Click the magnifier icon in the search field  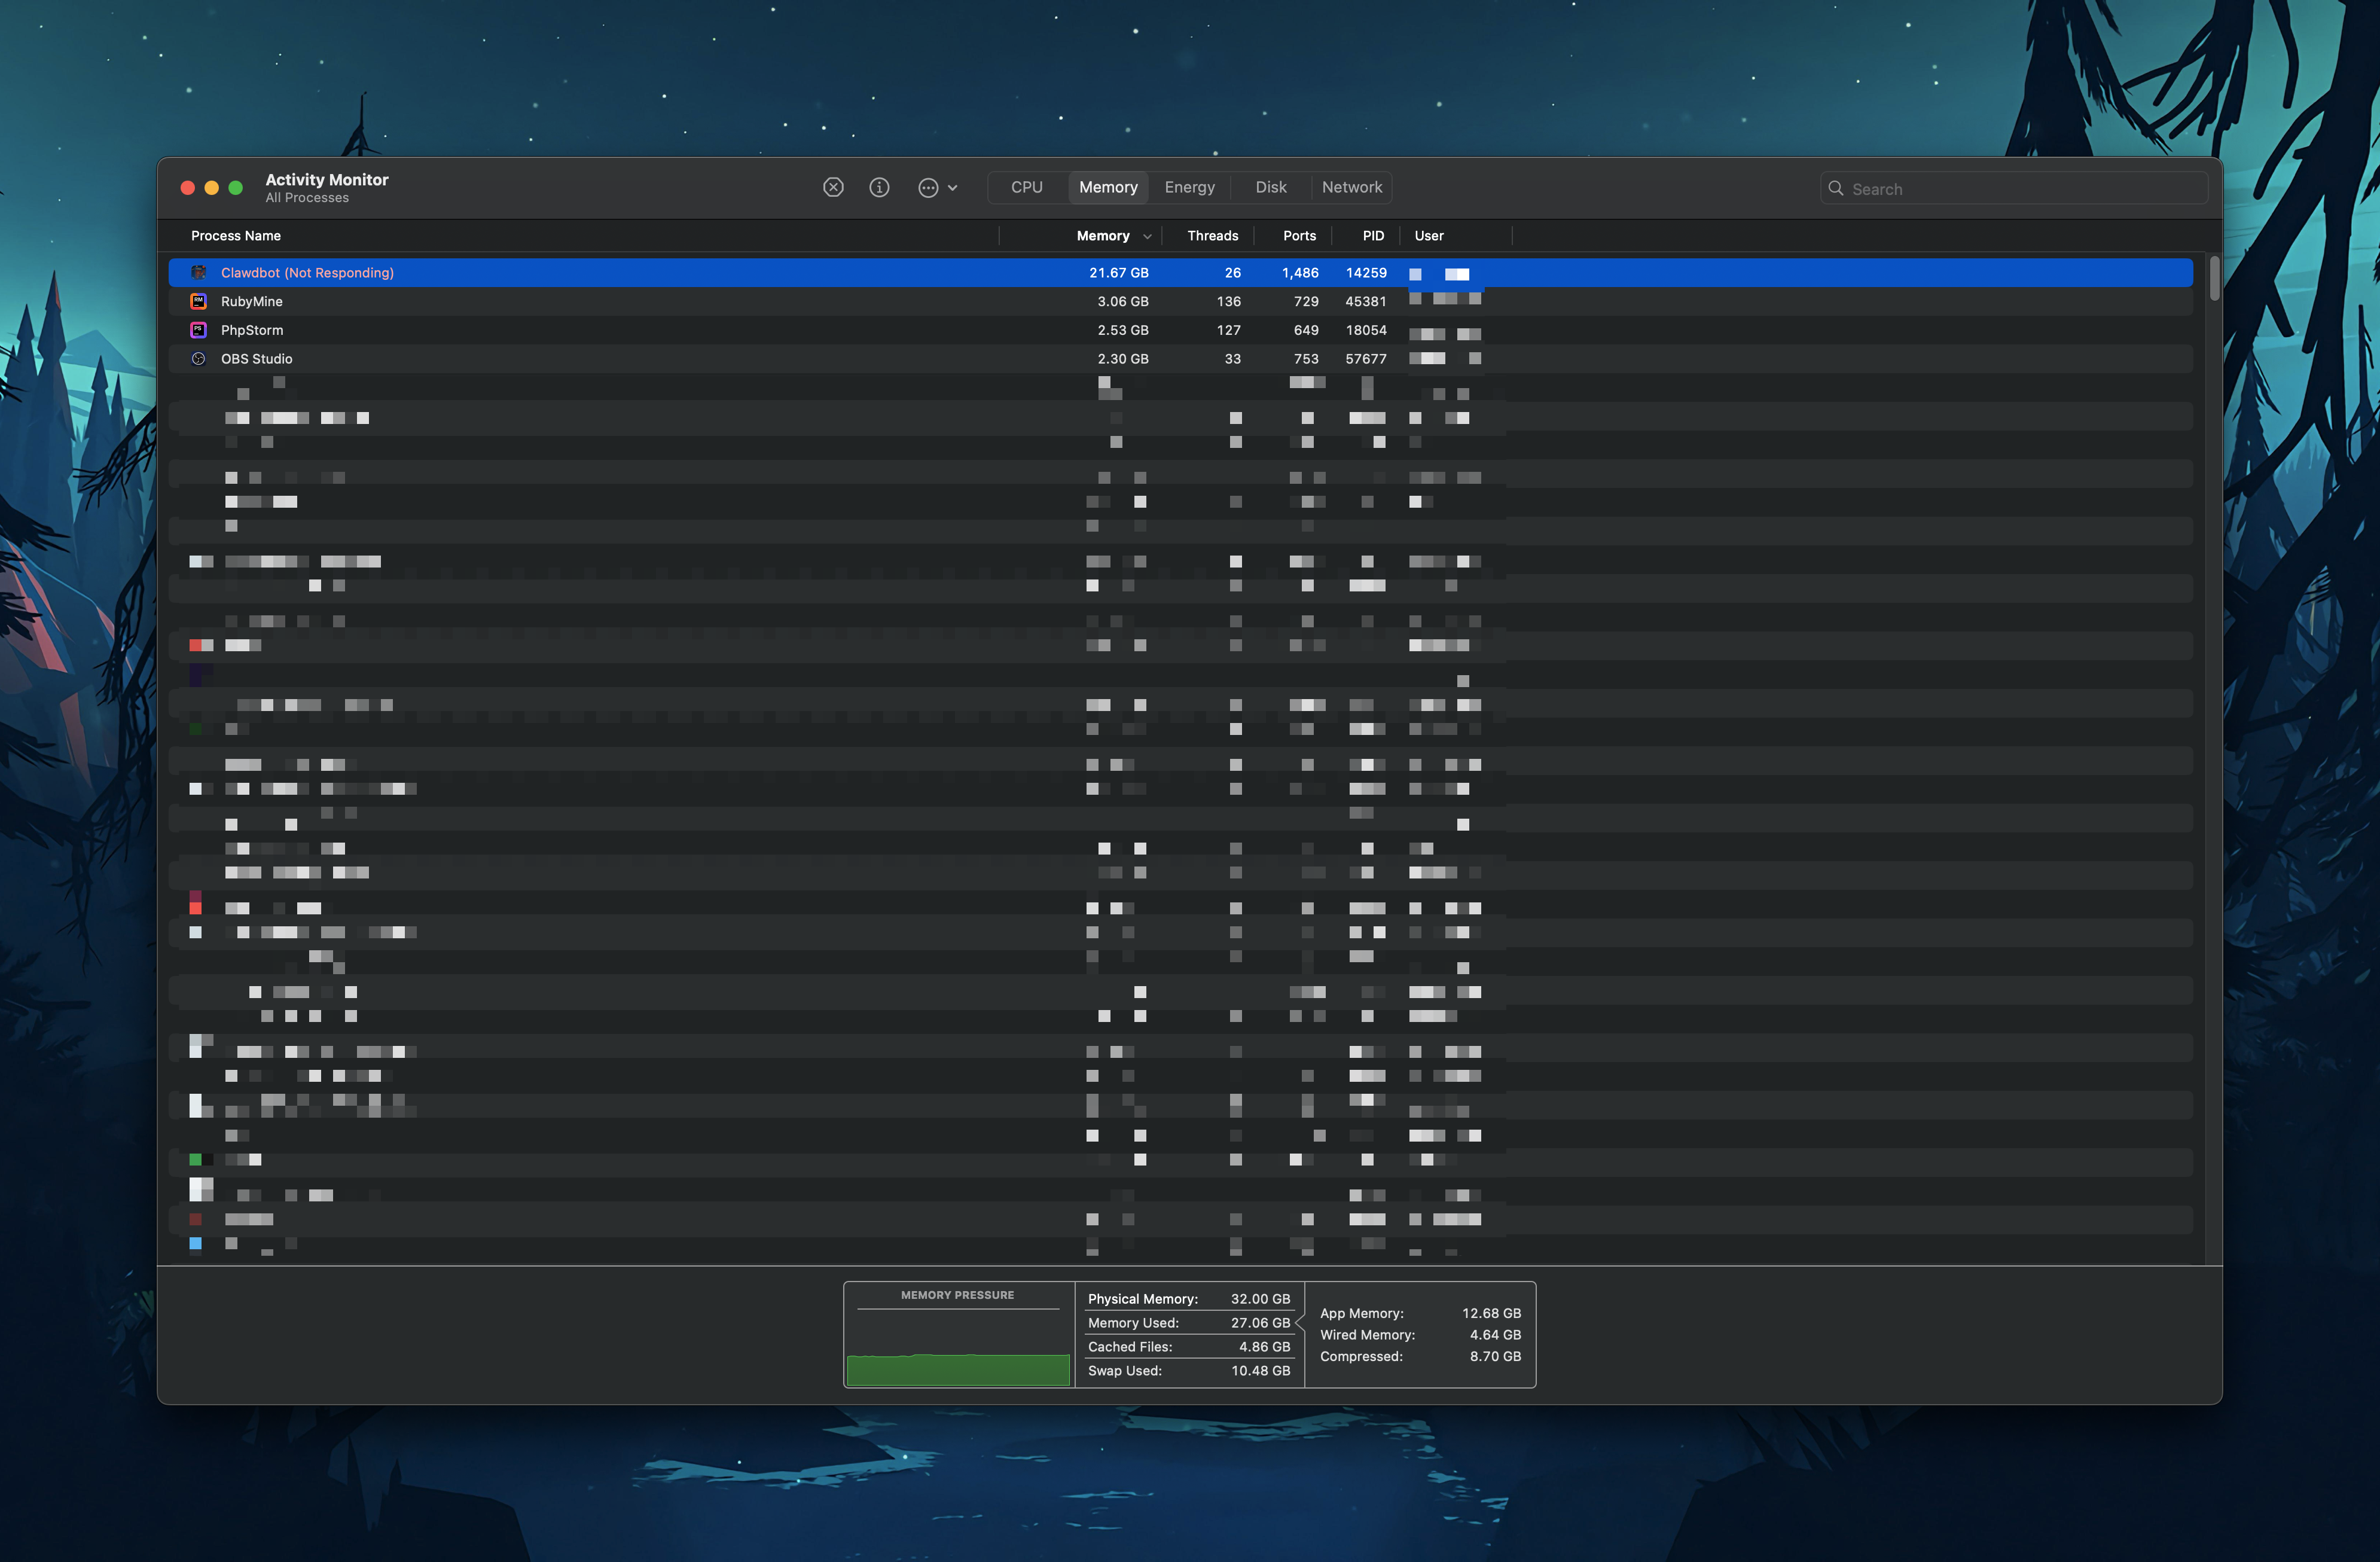[x=1836, y=188]
